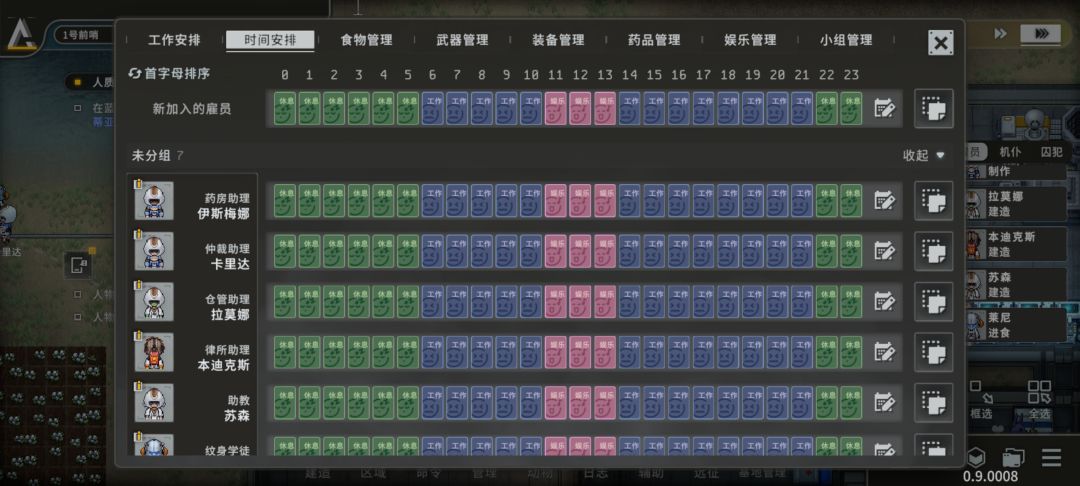Copy 伊斯梅娜's schedule
The width and height of the screenshot is (1080, 486).
[934, 200]
